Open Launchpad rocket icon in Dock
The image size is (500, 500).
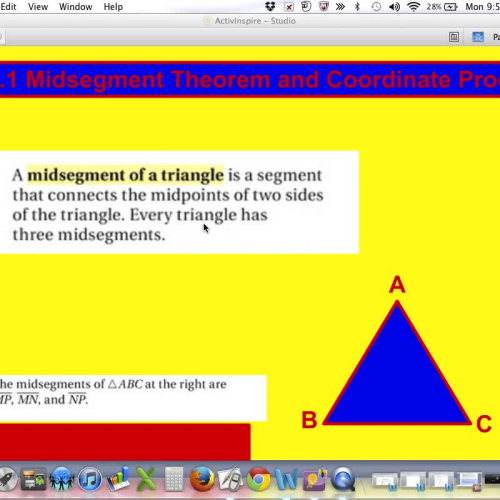(7, 479)
